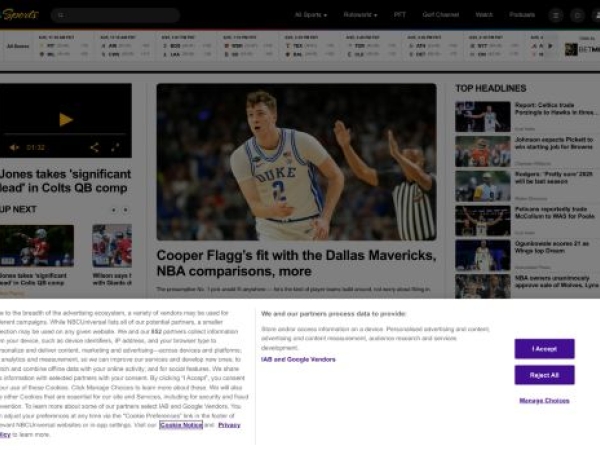Open the PFT section

pos(399,15)
